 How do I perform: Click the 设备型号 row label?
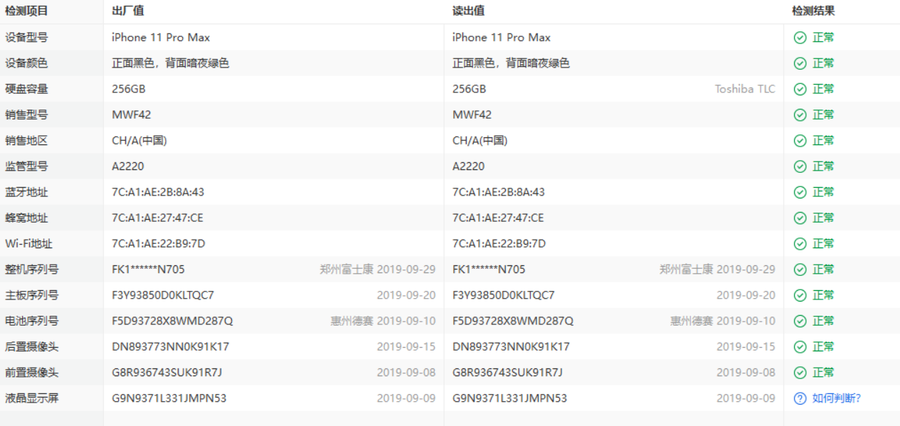click(x=26, y=38)
